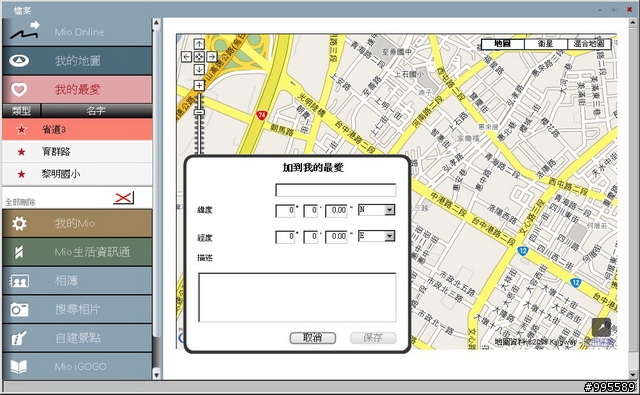Pan the map left with arrow button
This screenshot has height=395, width=640.
click(x=187, y=57)
